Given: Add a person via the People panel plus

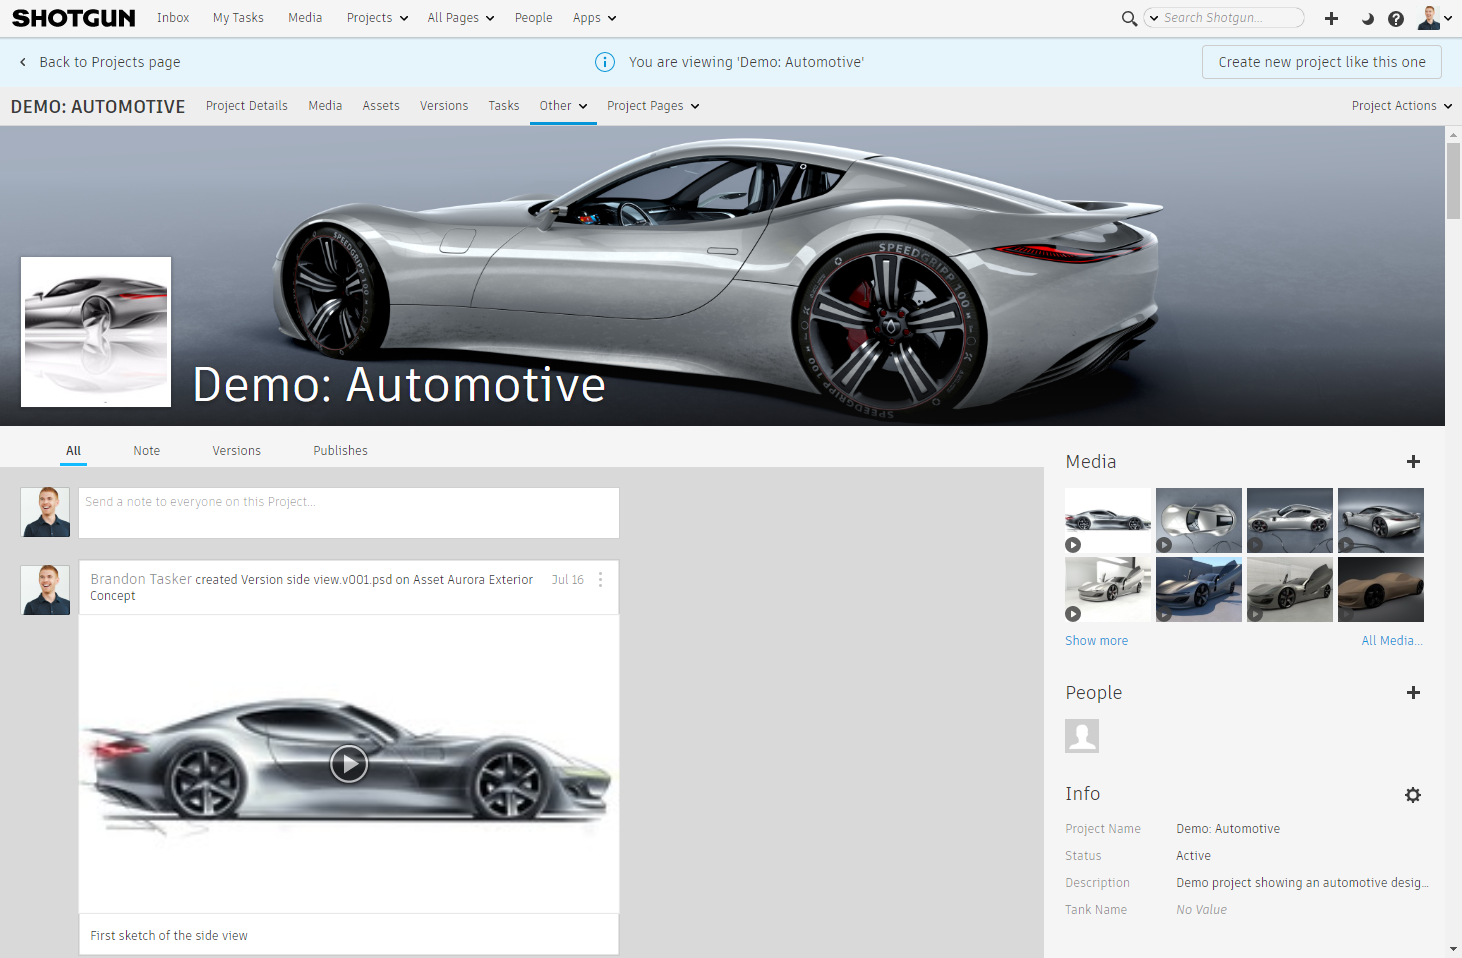Looking at the screenshot, I should coord(1414,692).
